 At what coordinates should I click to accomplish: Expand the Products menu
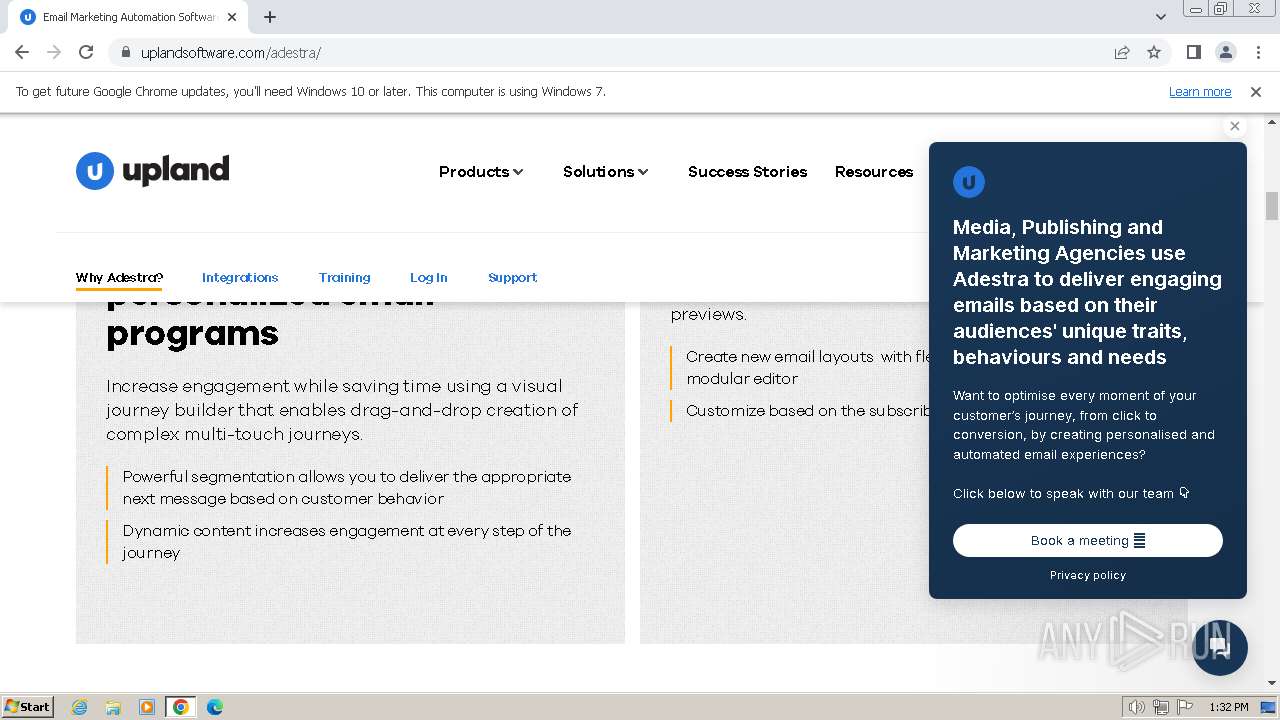[481, 172]
